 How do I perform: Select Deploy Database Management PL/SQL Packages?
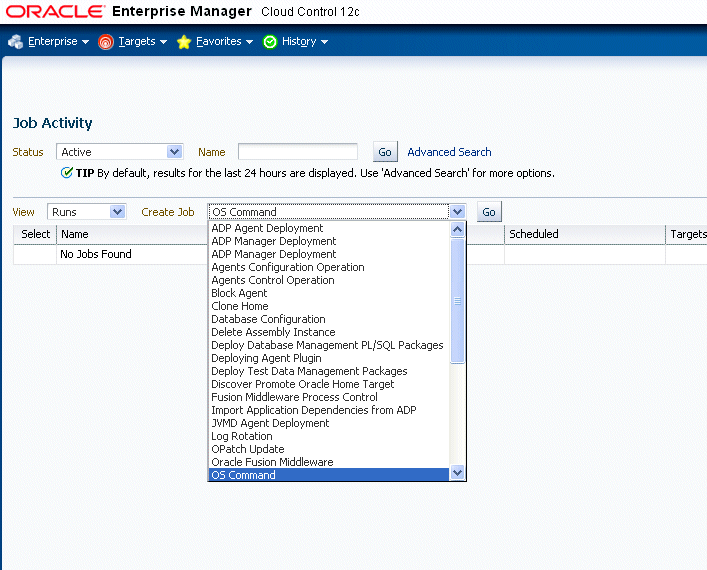click(x=327, y=345)
